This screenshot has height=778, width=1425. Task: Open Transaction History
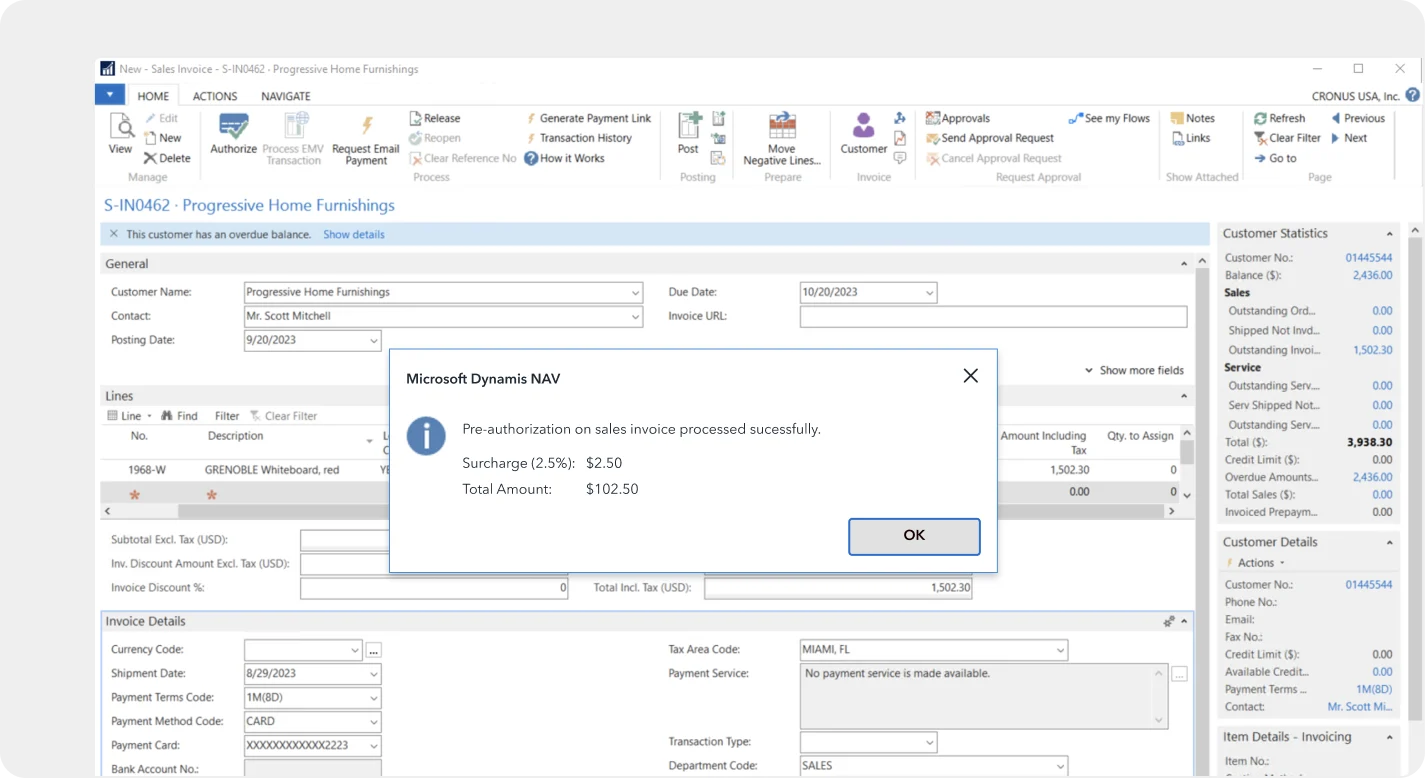579,138
